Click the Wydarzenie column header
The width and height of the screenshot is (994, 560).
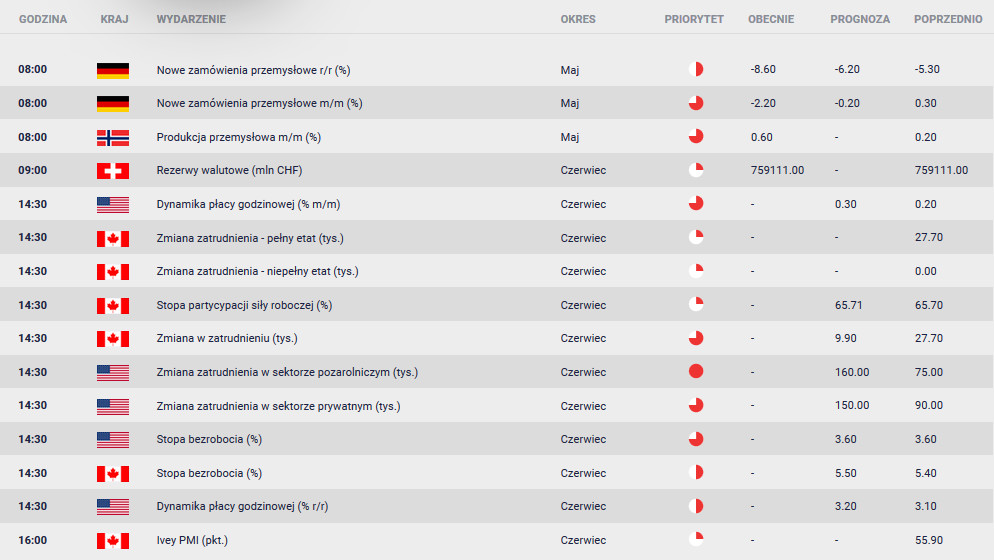pyautogui.click(x=191, y=19)
